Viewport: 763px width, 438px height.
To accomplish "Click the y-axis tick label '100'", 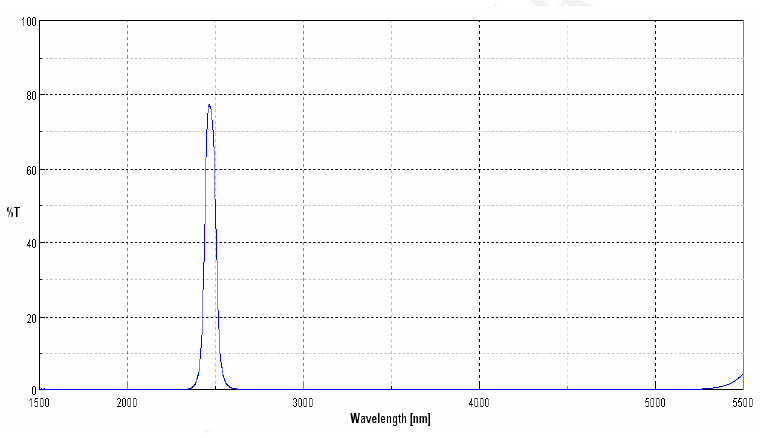I will coord(29,22).
